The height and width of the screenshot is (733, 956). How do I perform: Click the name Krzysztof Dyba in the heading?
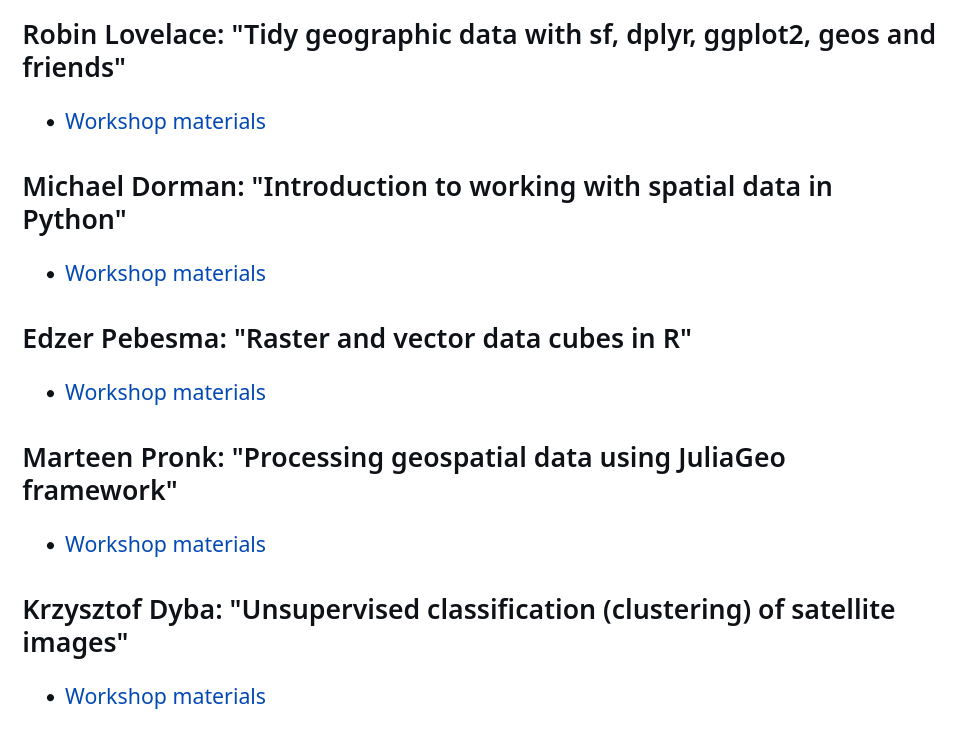[123, 609]
